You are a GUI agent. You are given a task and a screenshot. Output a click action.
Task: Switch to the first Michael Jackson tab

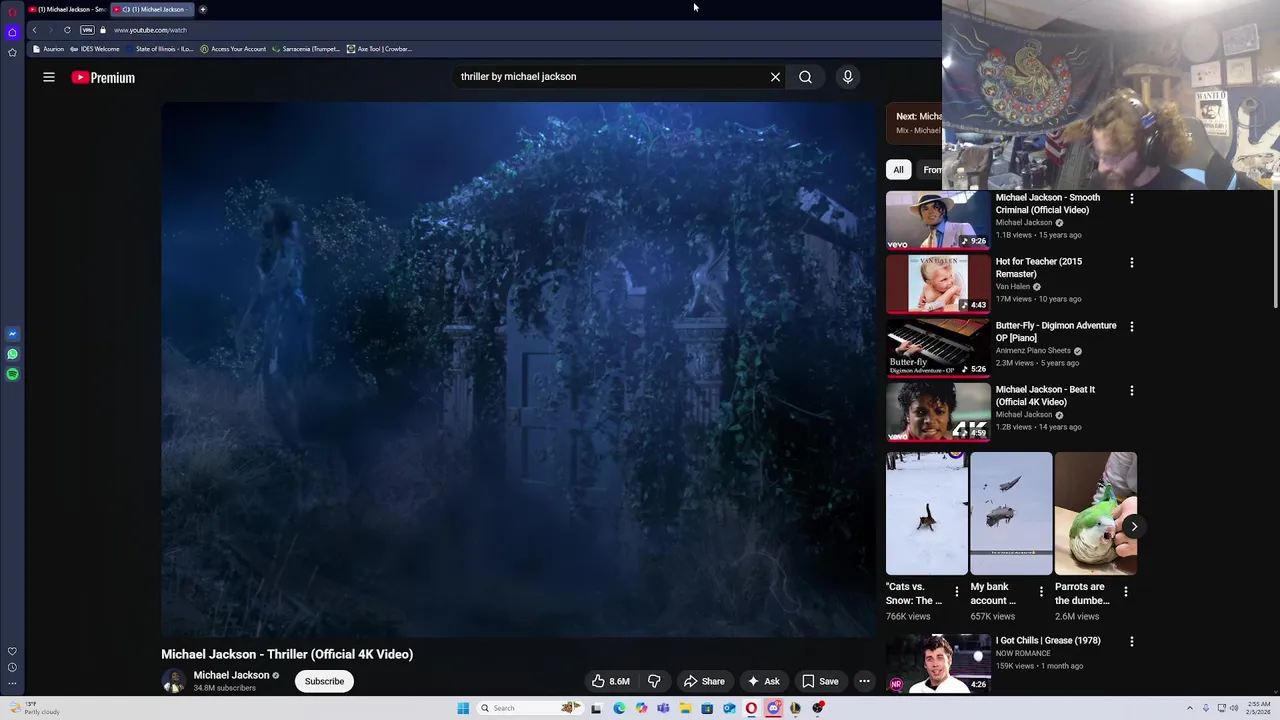click(x=67, y=9)
